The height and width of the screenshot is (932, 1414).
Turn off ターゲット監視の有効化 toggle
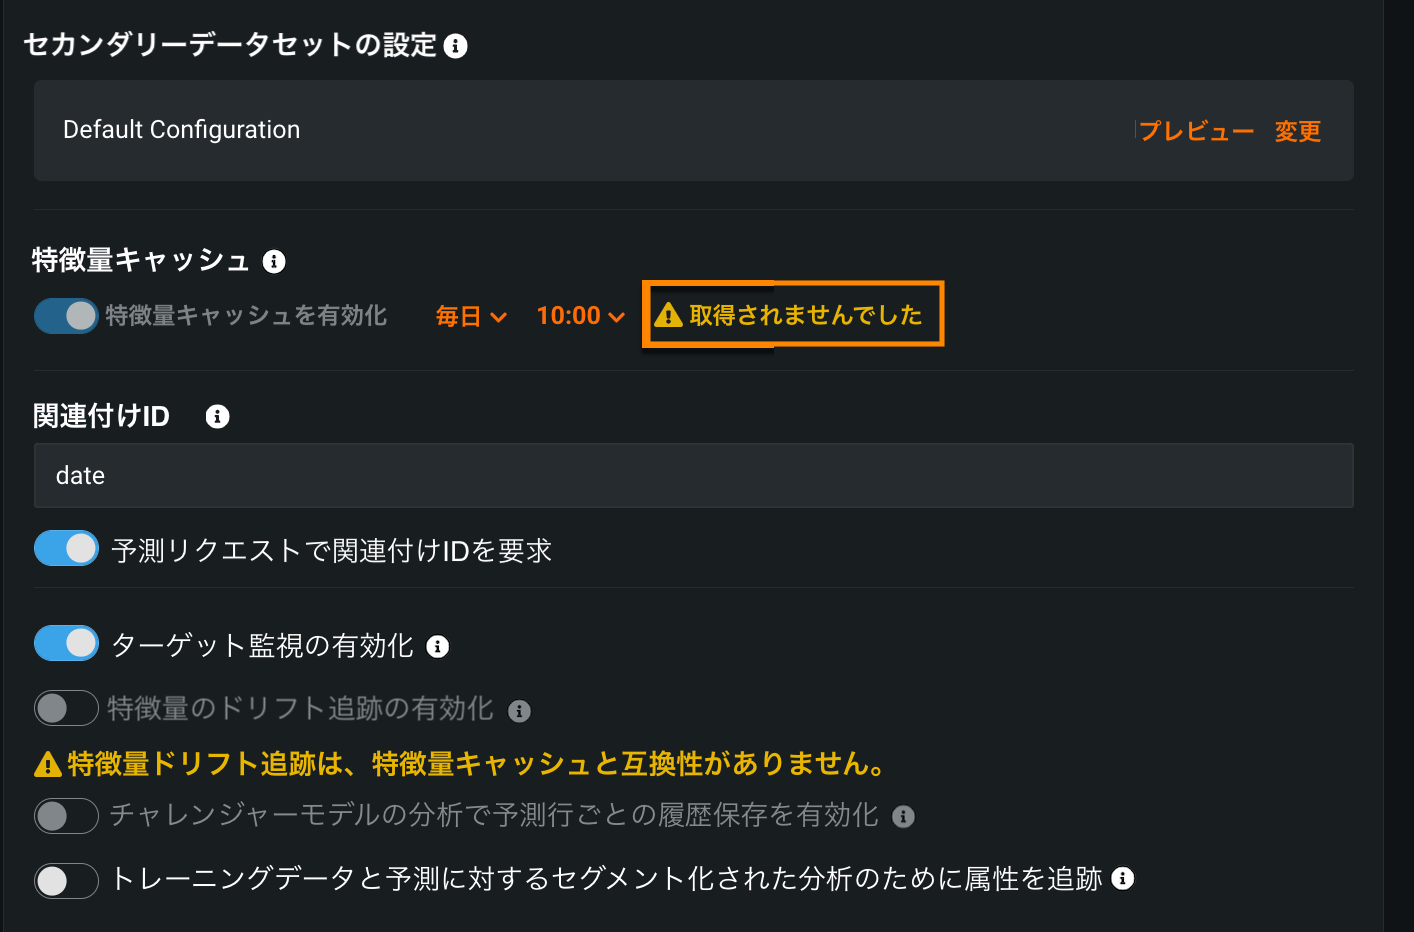point(66,643)
